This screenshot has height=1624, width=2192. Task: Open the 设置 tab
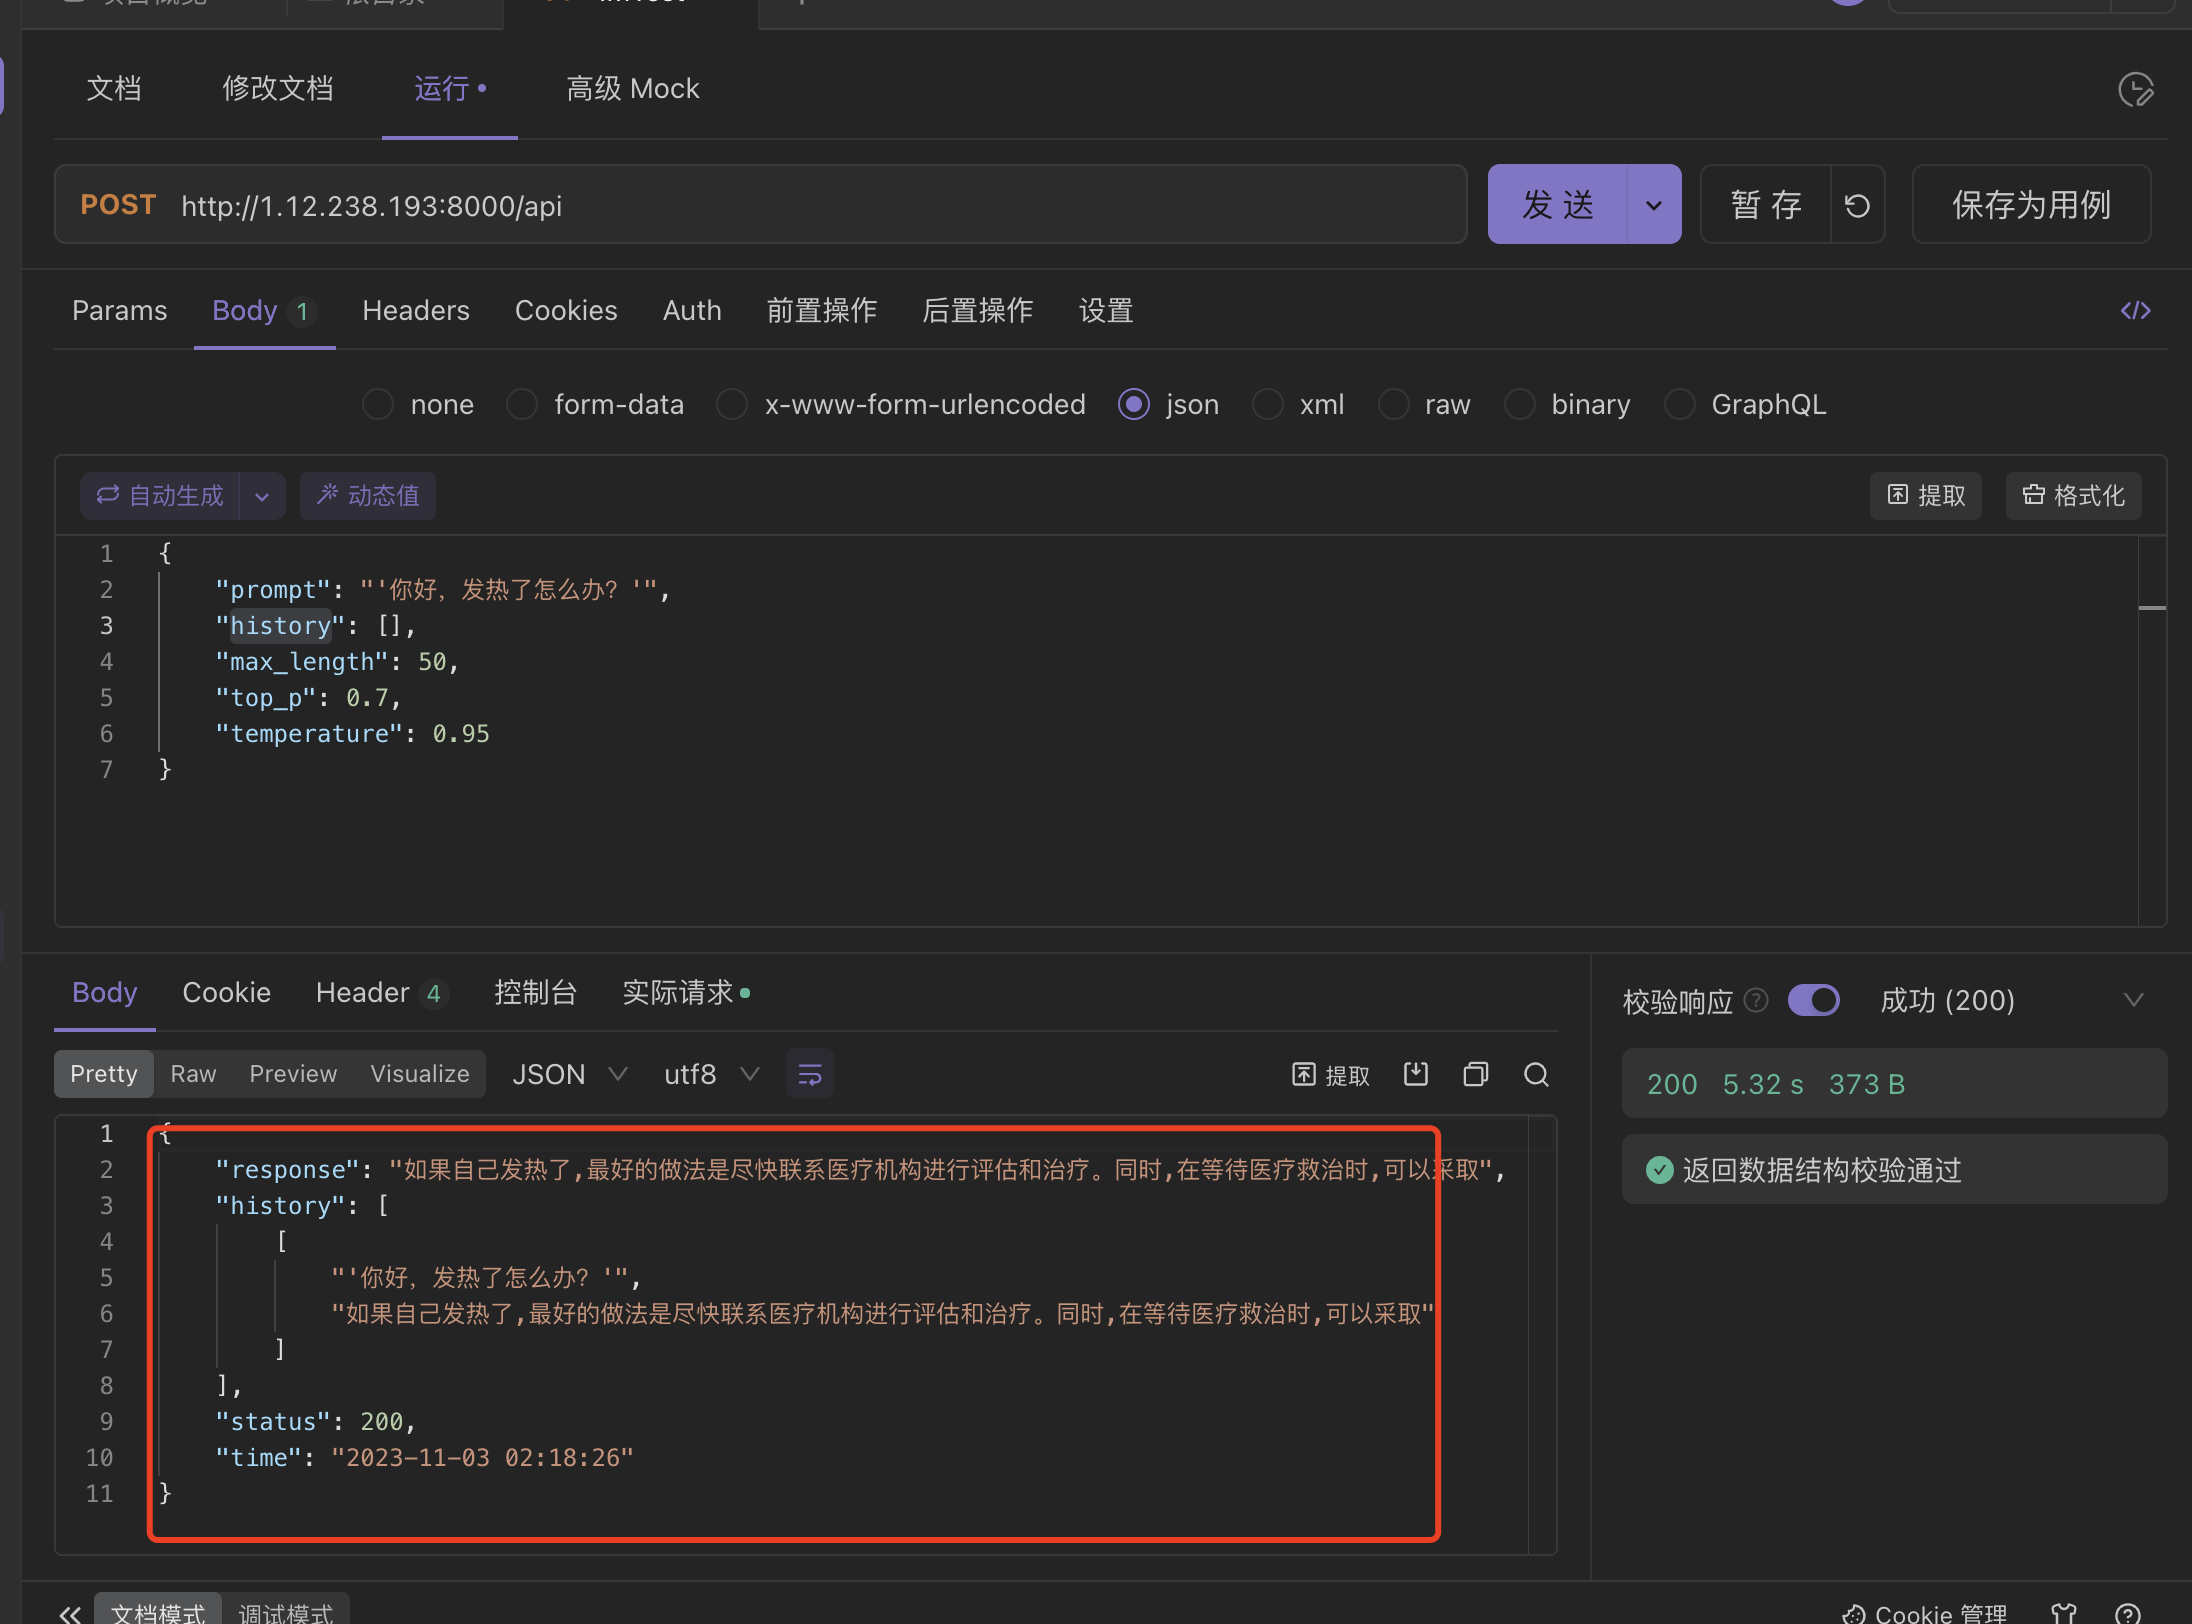point(1106,311)
